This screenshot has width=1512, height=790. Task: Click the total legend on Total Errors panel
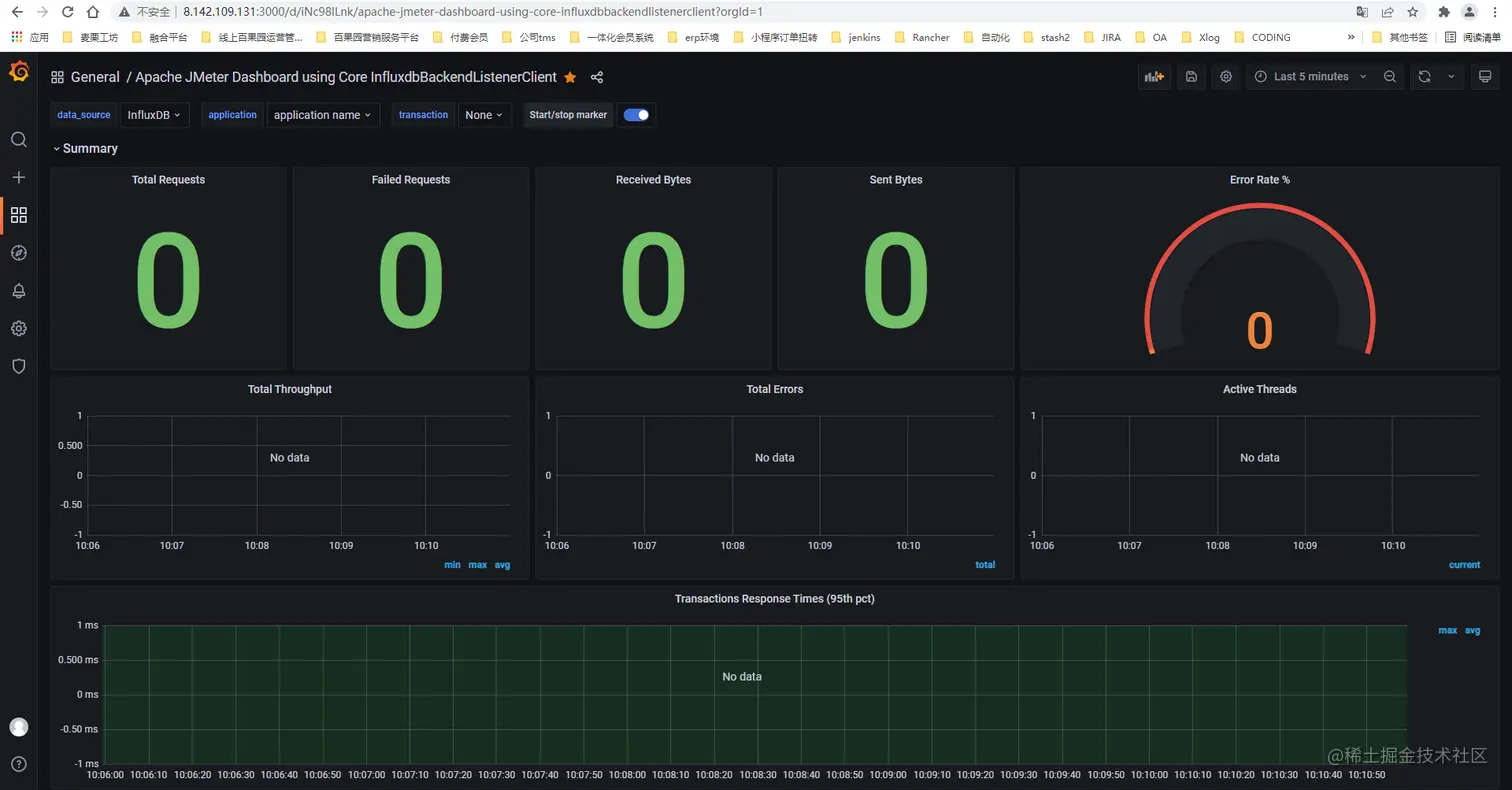[x=985, y=564]
